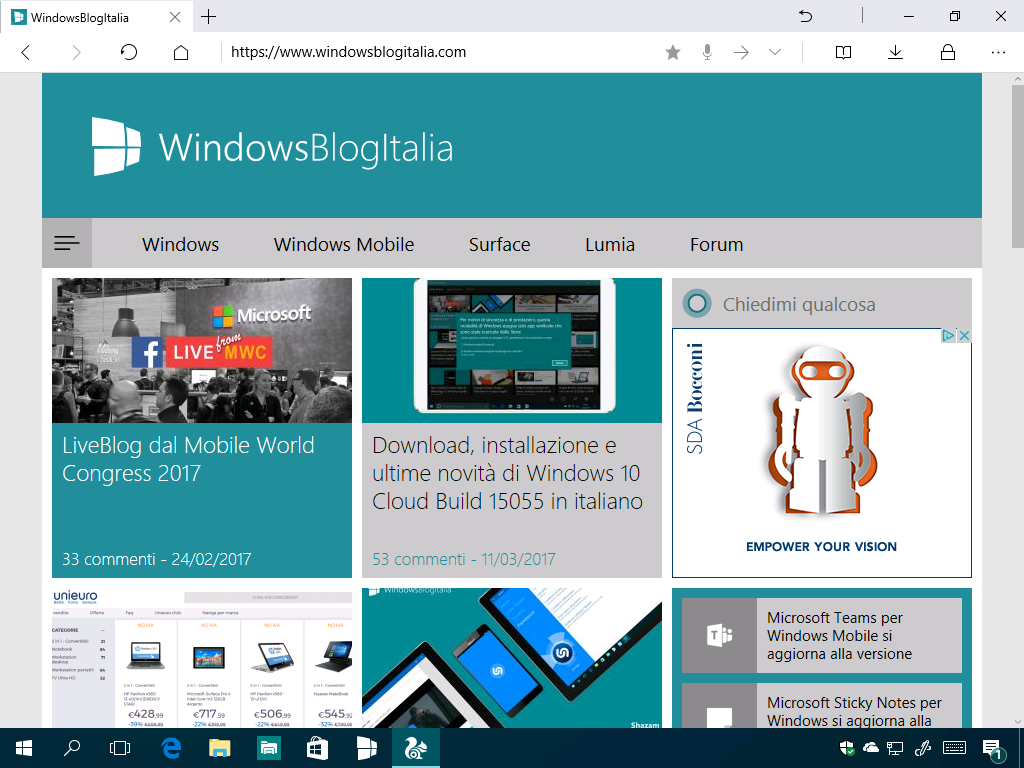Image resolution: width=1024 pixels, height=768 pixels.
Task: Go back using the toolbar back arrow
Action: coord(25,52)
